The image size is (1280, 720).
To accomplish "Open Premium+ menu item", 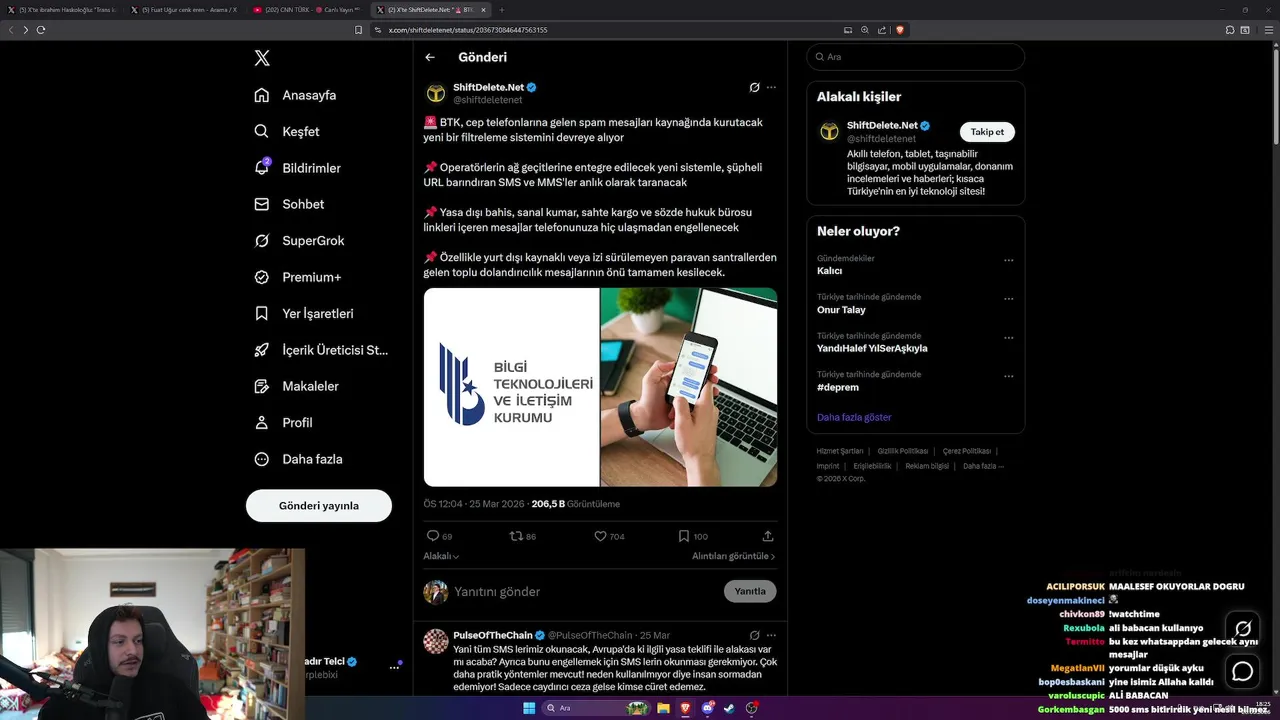I will [297, 277].
